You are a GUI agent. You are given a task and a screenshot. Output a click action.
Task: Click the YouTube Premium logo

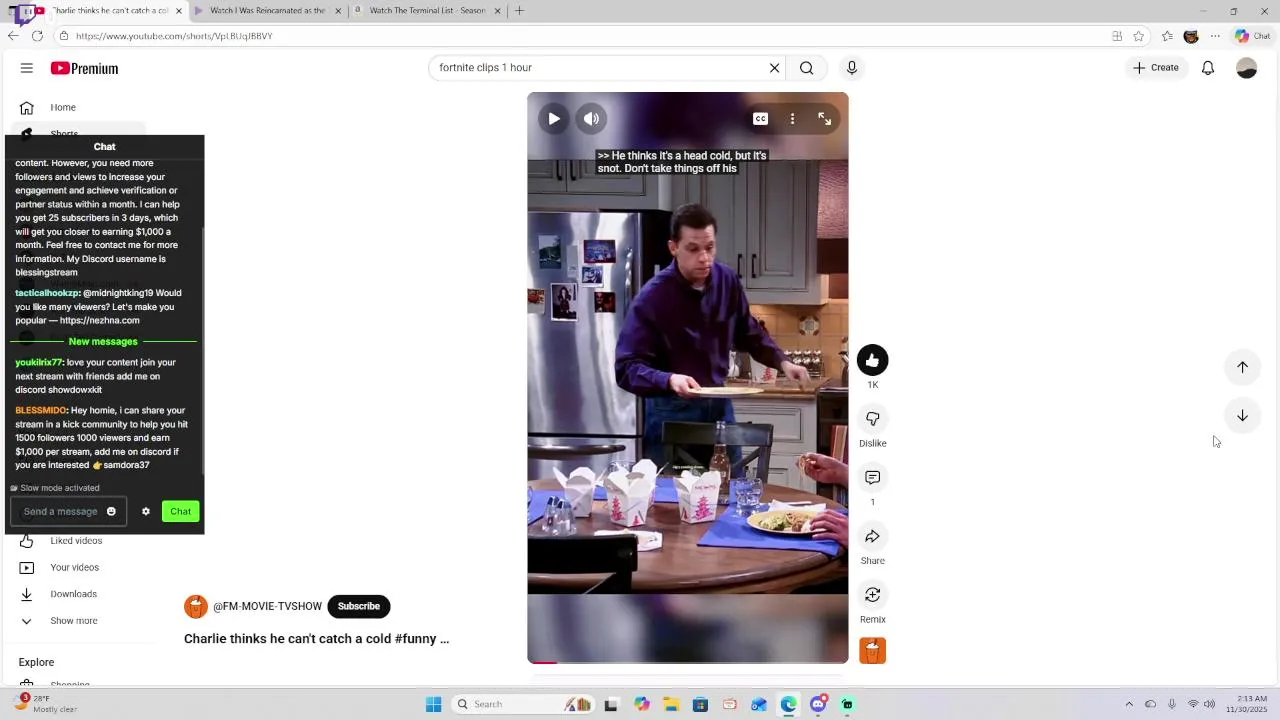click(85, 68)
